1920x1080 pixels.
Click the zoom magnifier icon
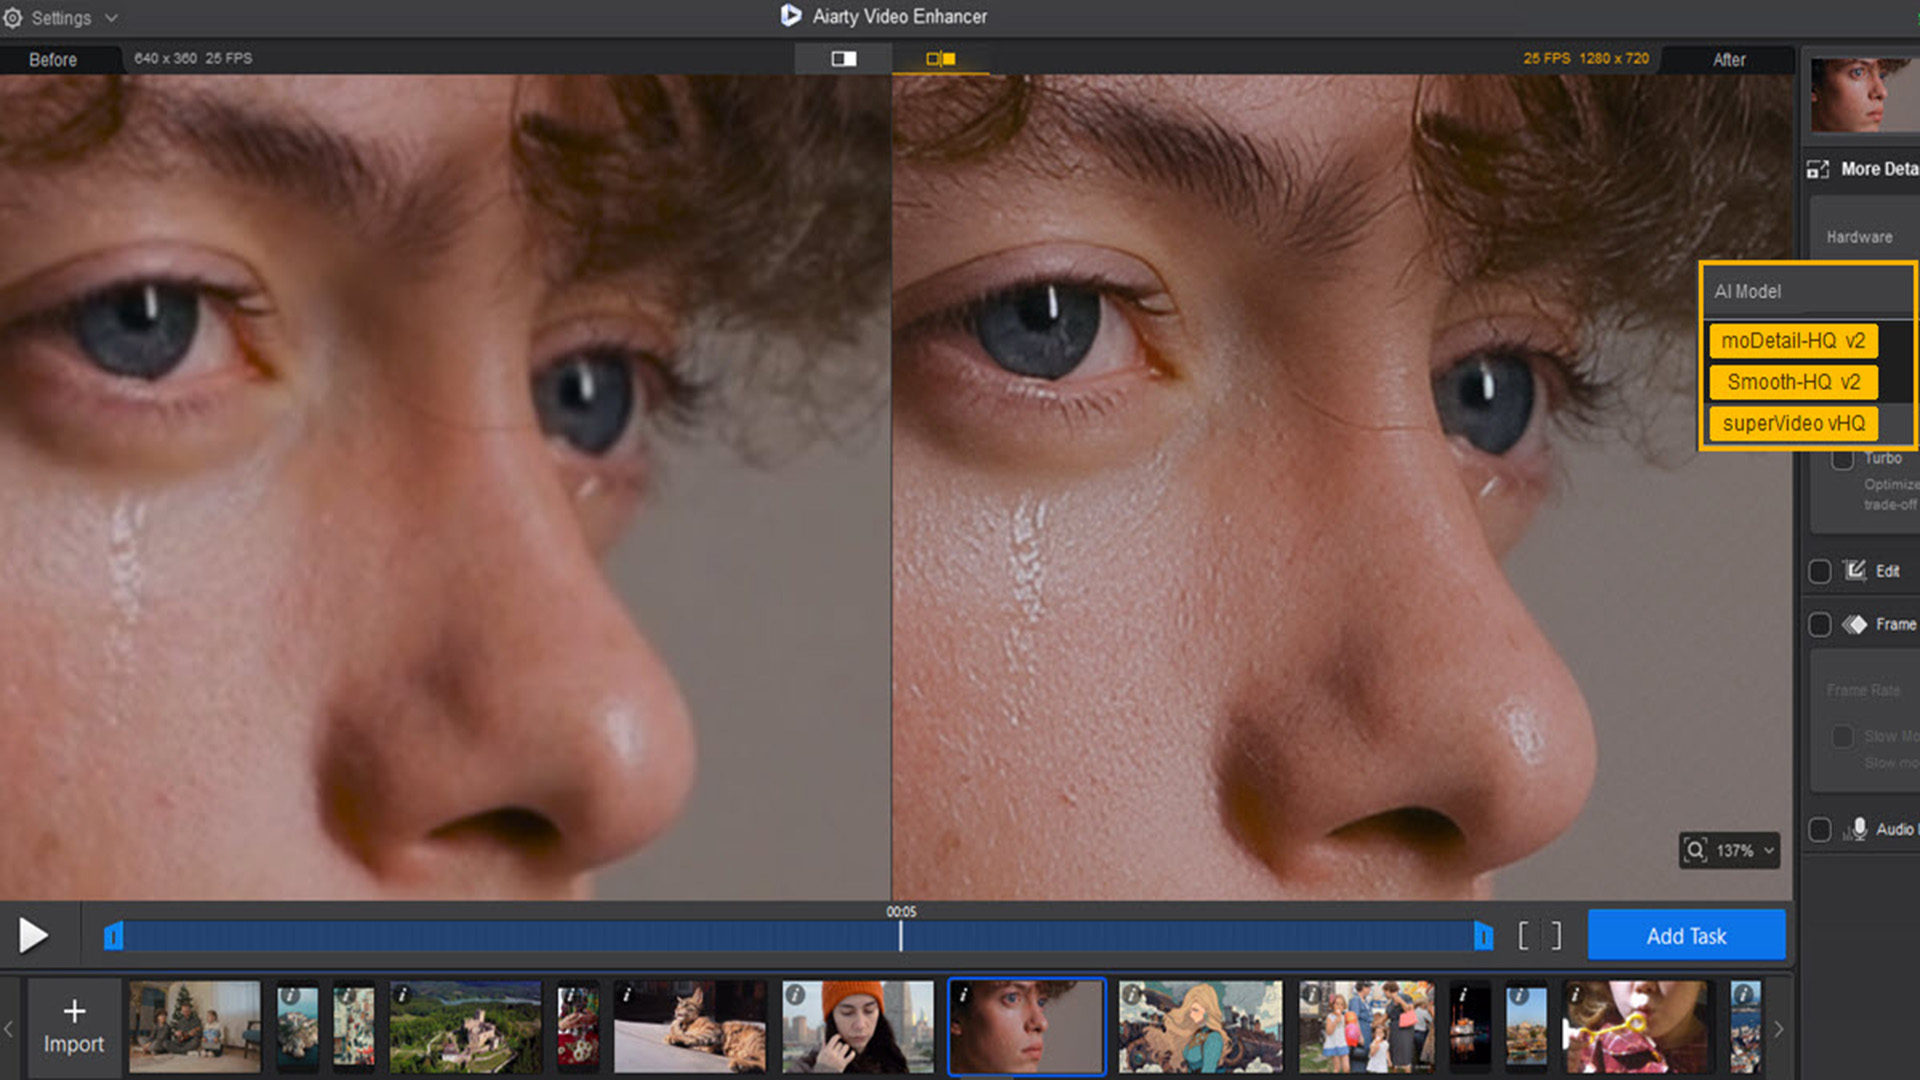tap(1695, 850)
